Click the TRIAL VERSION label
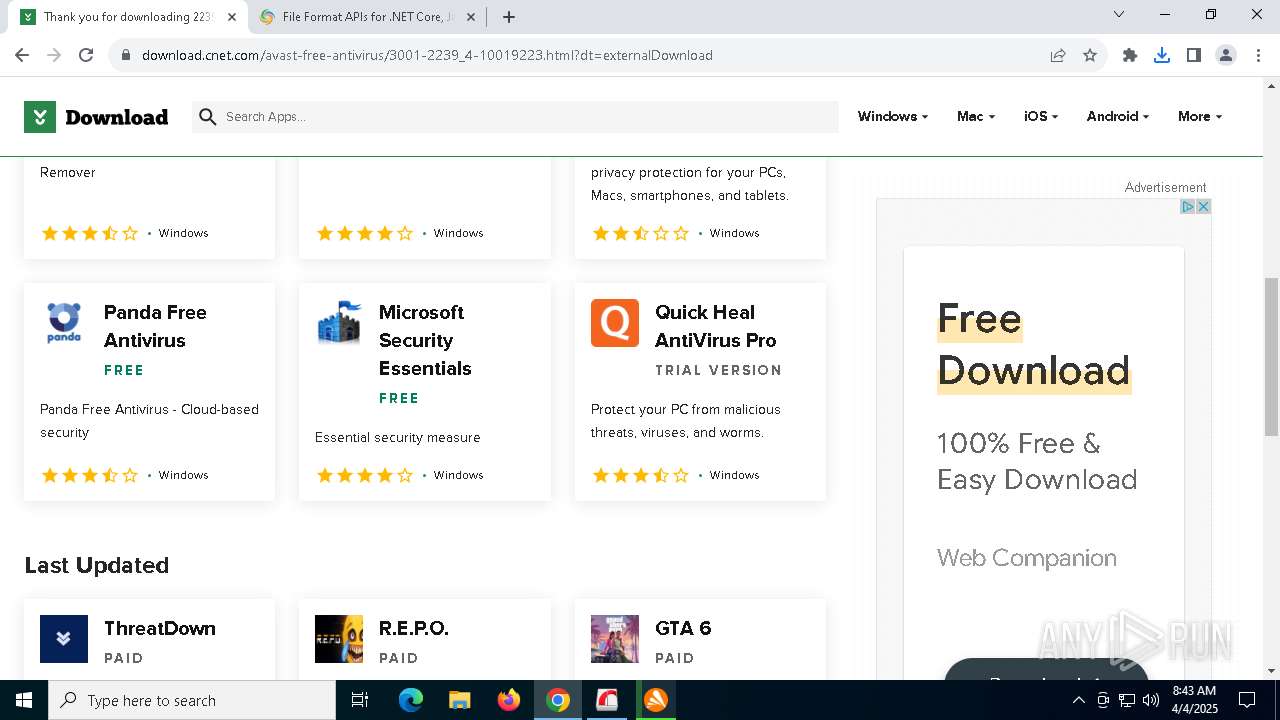The image size is (1280, 720). pyautogui.click(x=718, y=370)
